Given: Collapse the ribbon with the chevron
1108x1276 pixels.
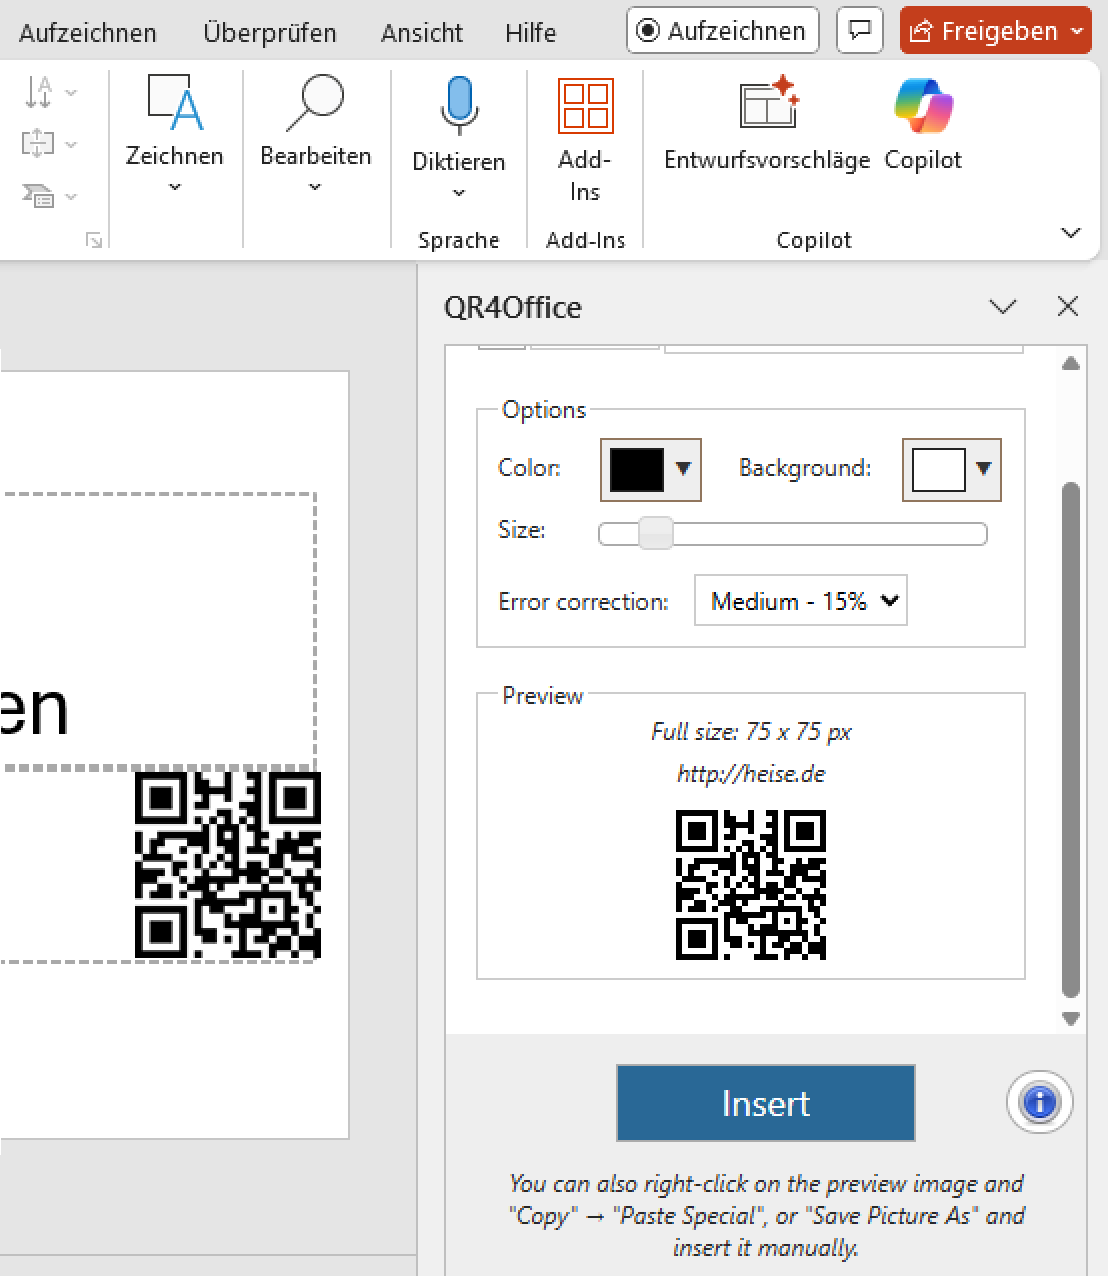Looking at the screenshot, I should 1070,233.
